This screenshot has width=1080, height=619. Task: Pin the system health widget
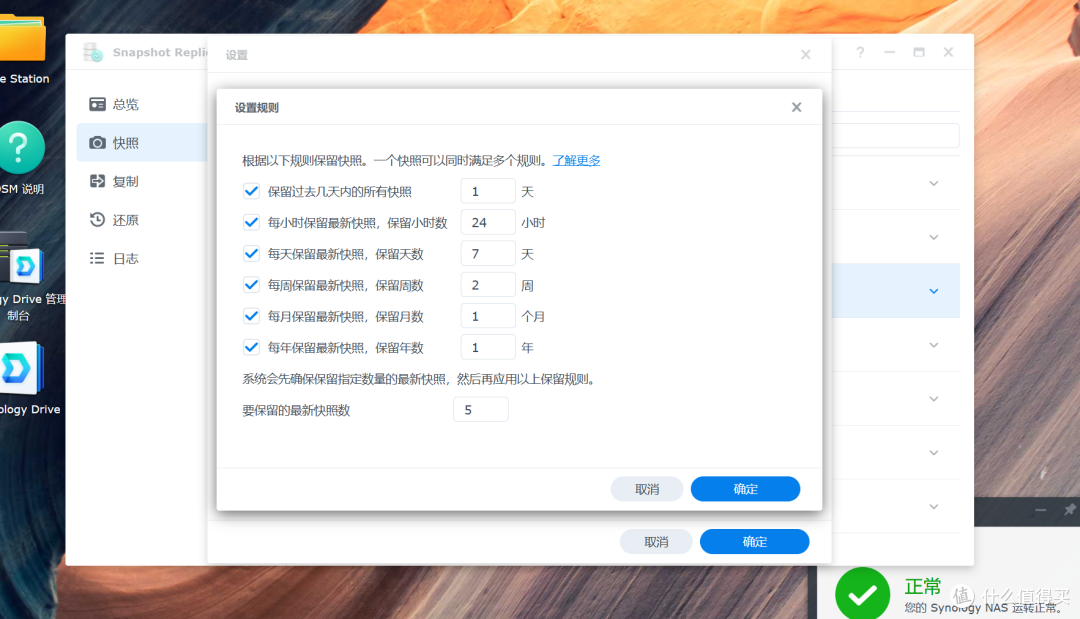(x=1069, y=510)
